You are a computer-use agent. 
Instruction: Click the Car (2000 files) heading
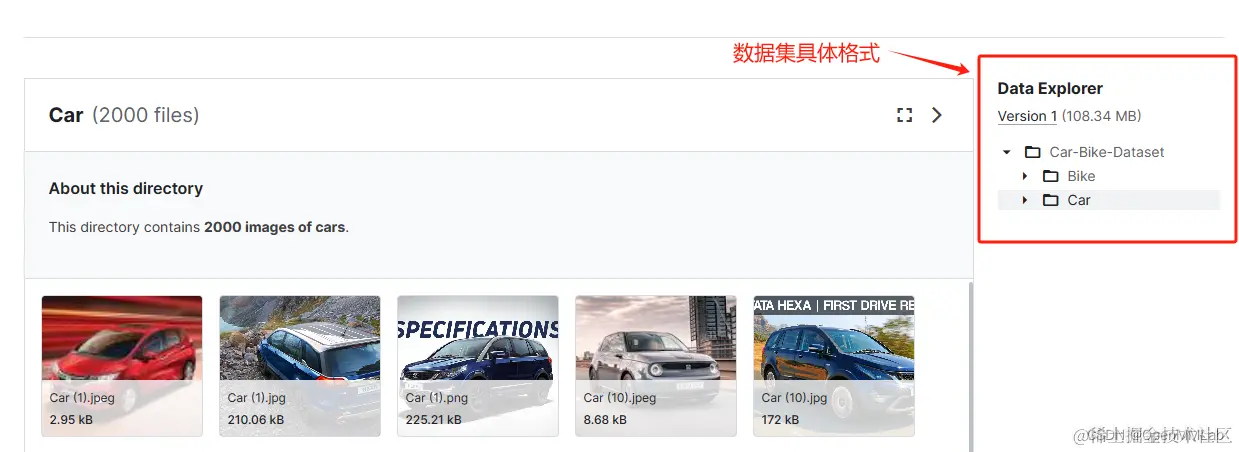(x=124, y=115)
